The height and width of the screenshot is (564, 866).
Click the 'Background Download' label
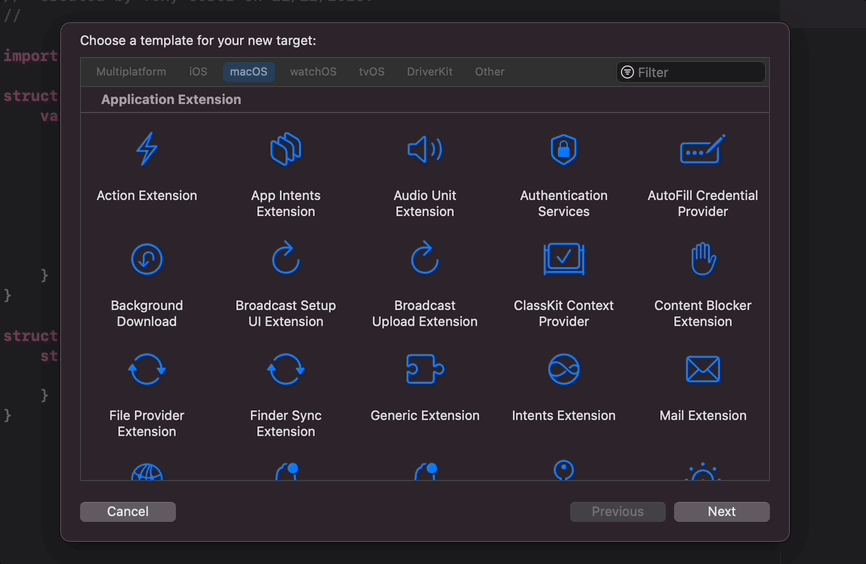pos(147,313)
